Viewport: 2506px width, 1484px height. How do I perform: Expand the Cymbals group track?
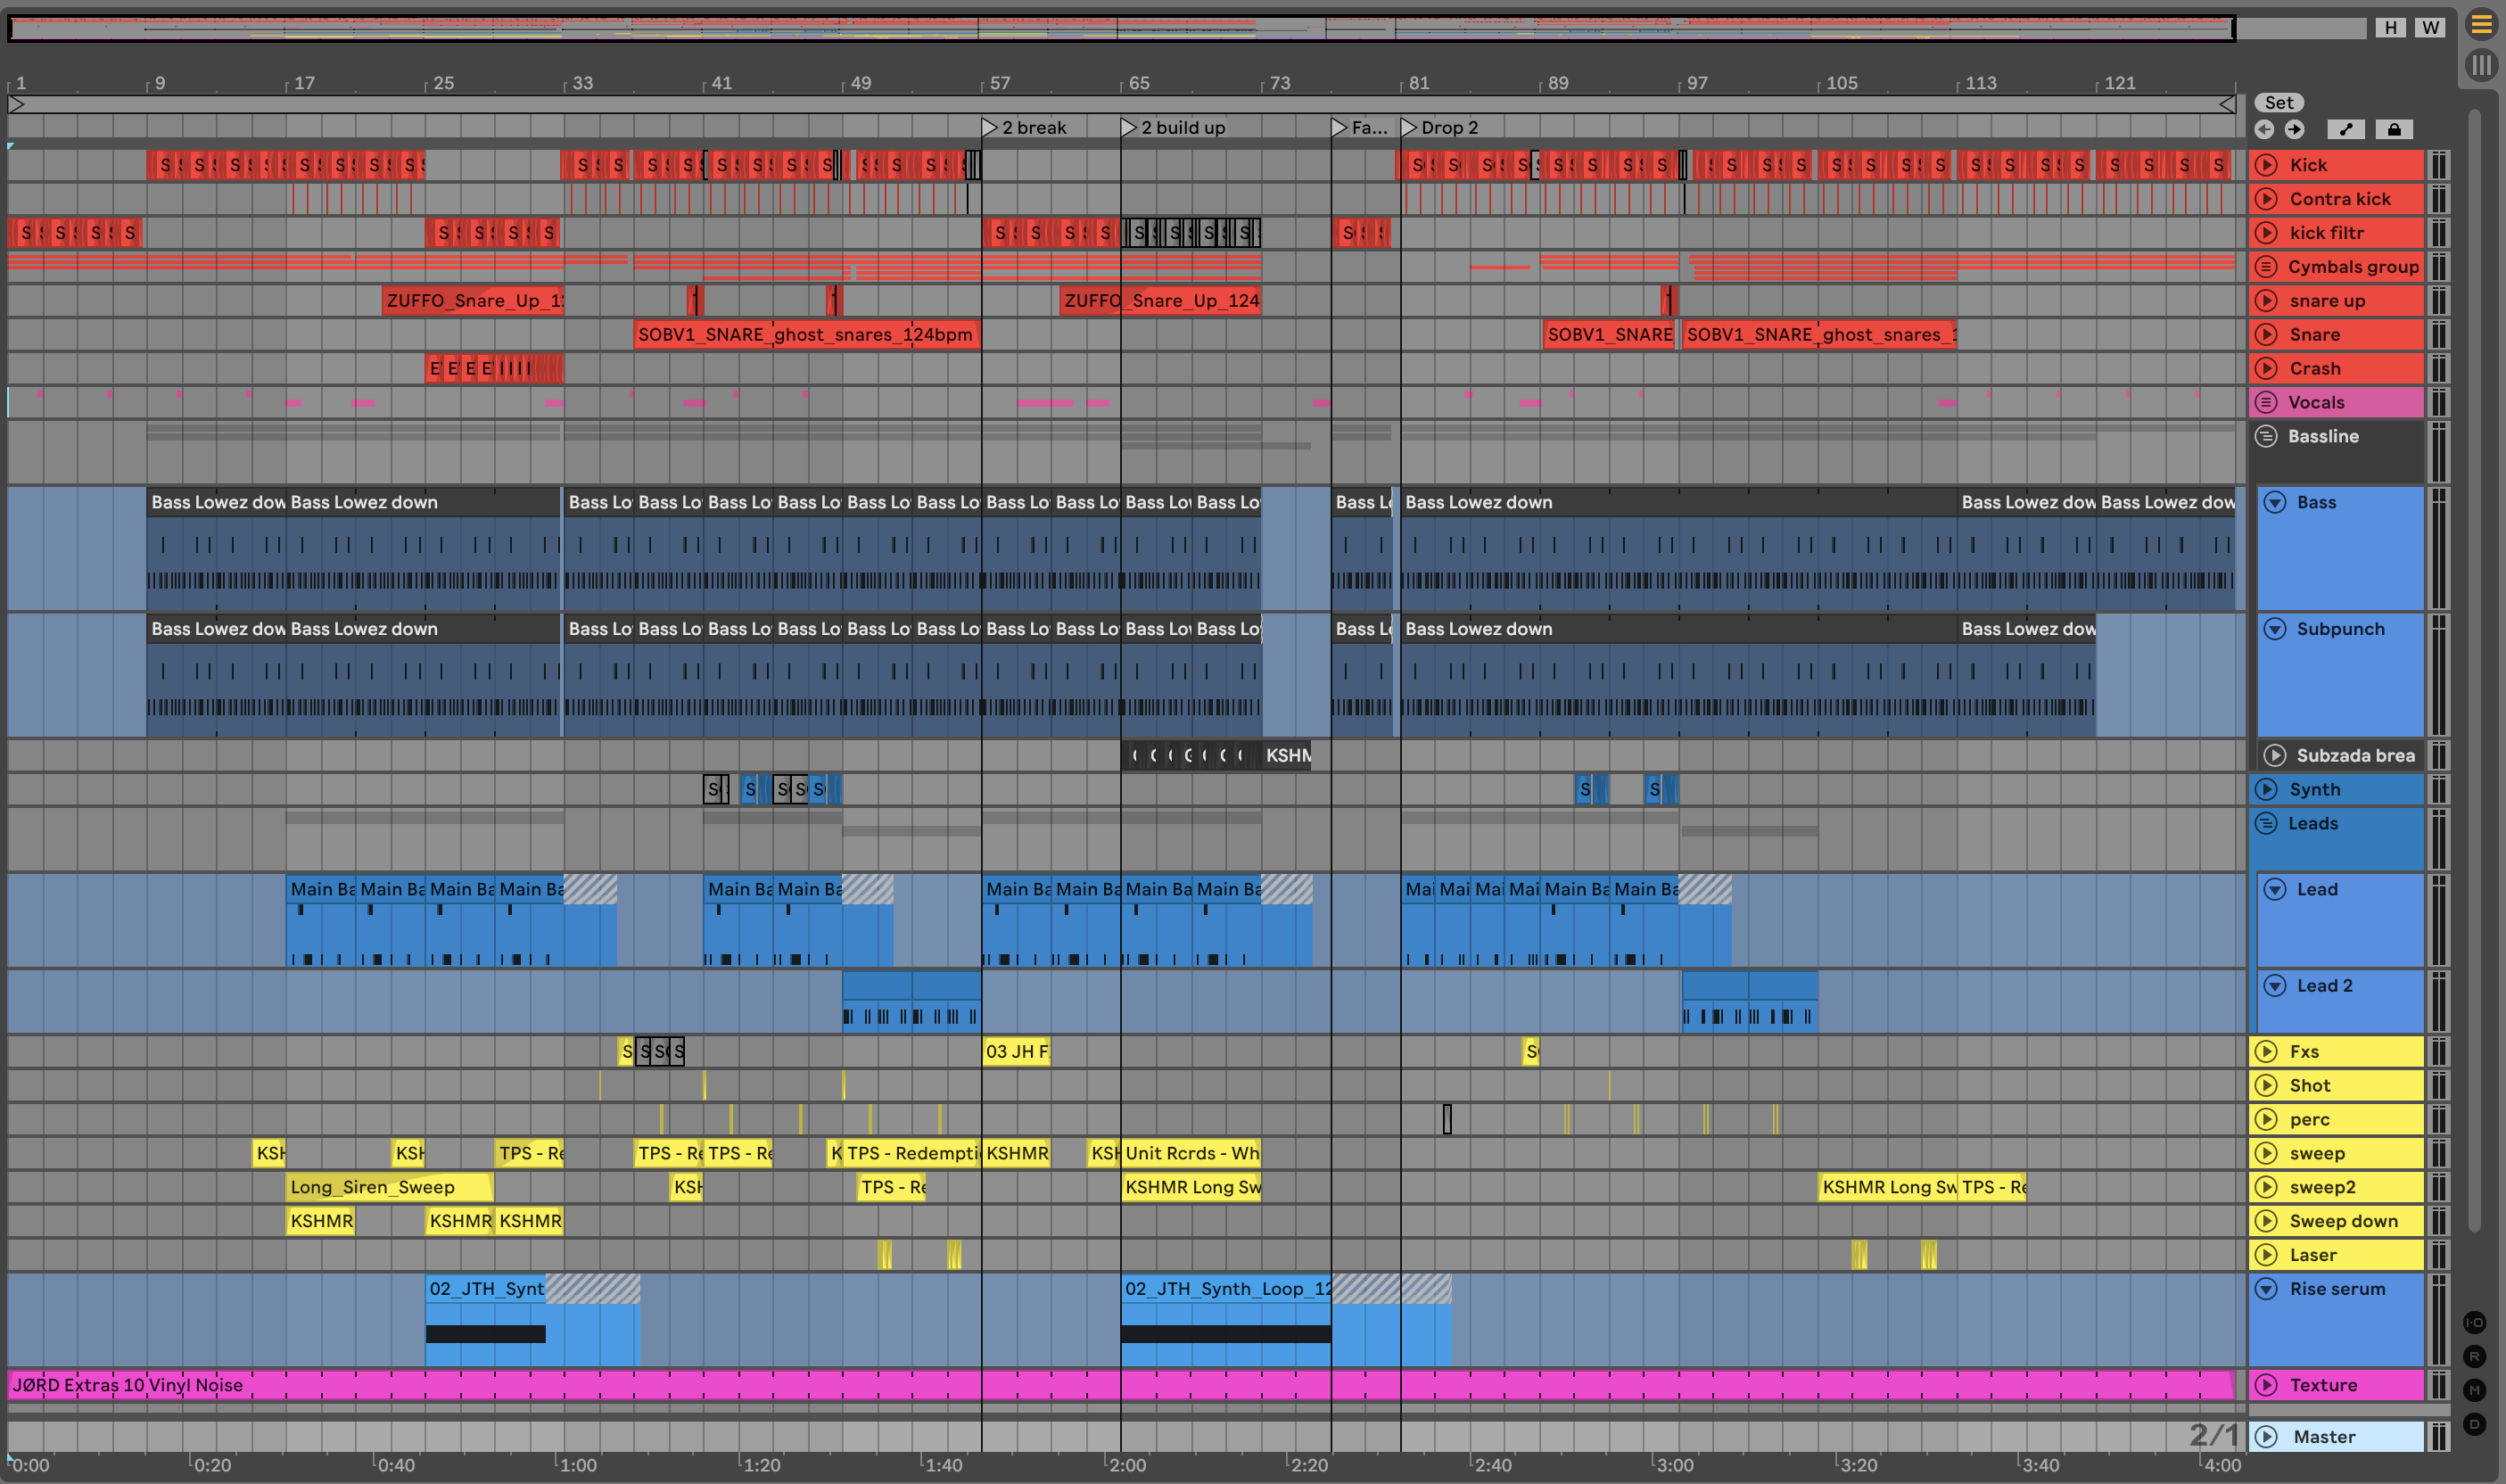coord(2267,267)
